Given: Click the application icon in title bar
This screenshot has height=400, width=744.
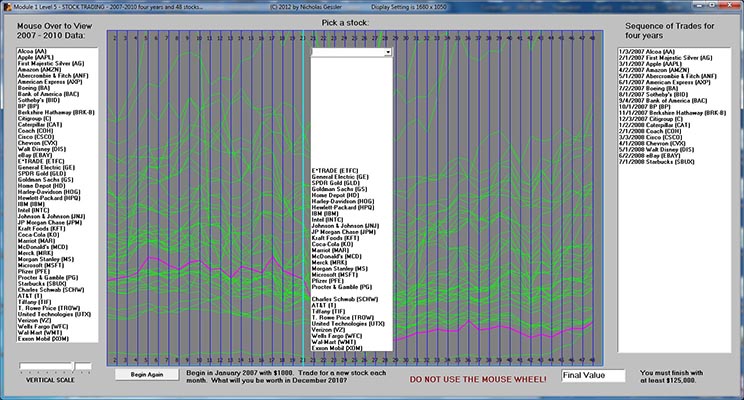Looking at the screenshot, I should coord(7,7).
